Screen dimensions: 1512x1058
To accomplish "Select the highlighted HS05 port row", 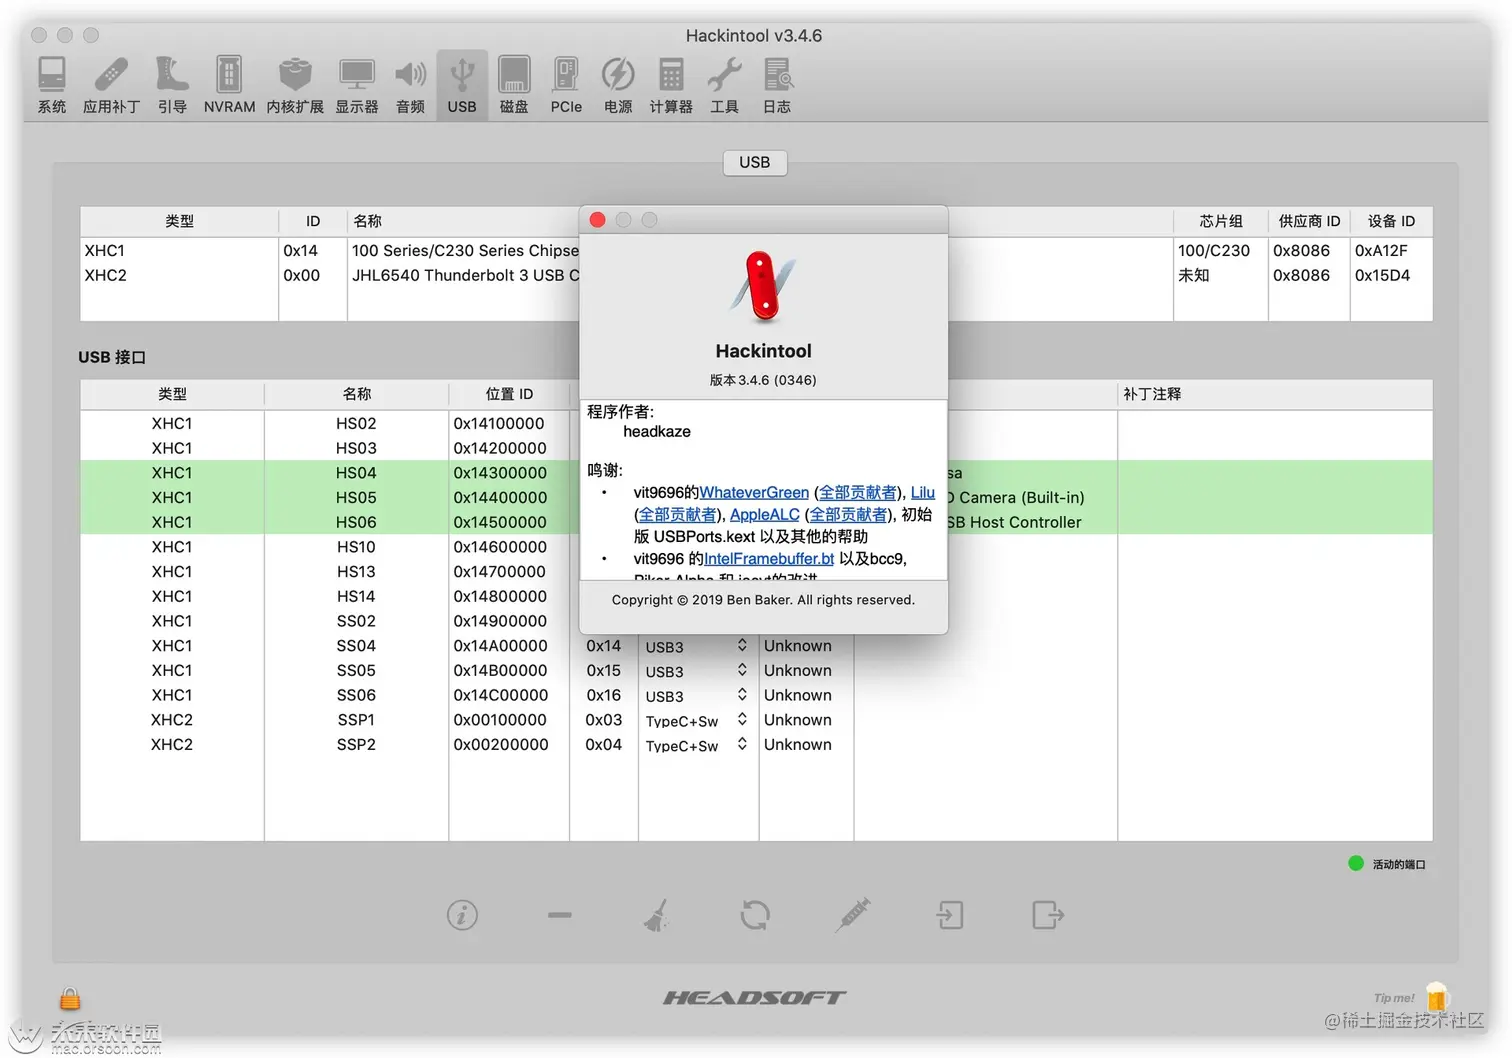I will point(756,497).
